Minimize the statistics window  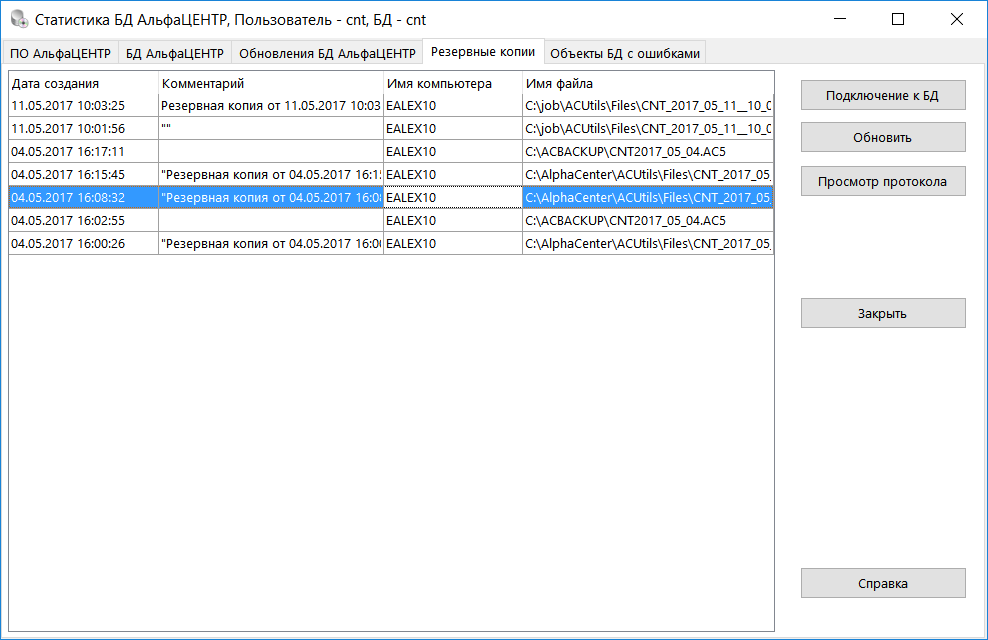click(x=840, y=19)
